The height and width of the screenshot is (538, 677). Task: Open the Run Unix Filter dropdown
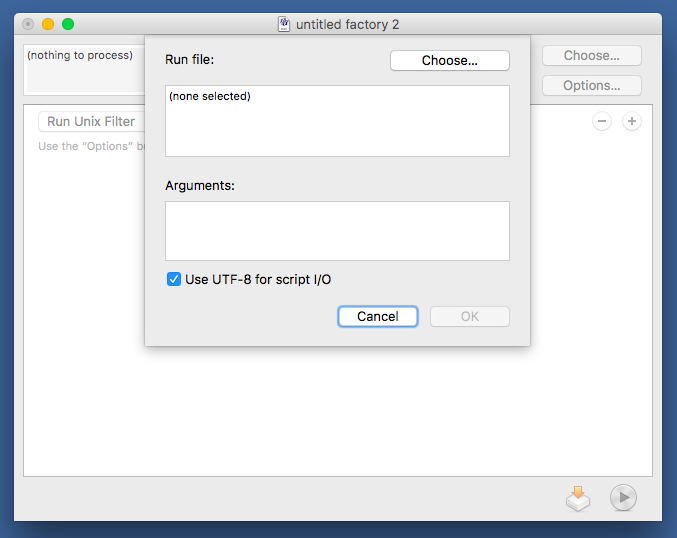91,122
